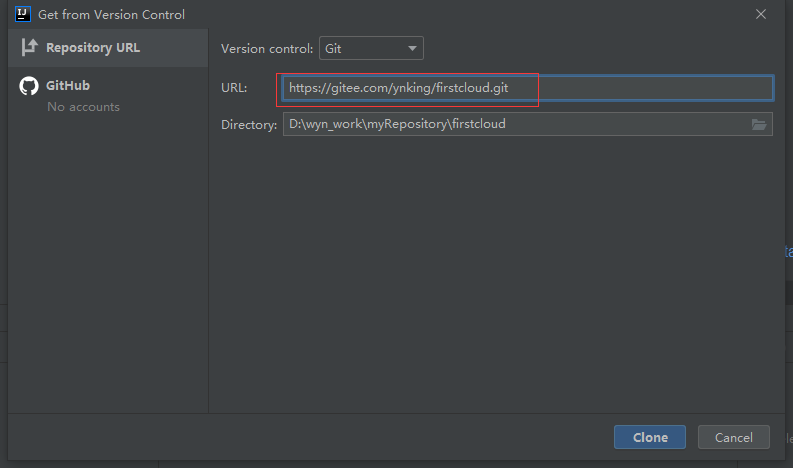Open the Version control Git dropdown
Image resolution: width=793 pixels, height=468 pixels.
coord(371,49)
